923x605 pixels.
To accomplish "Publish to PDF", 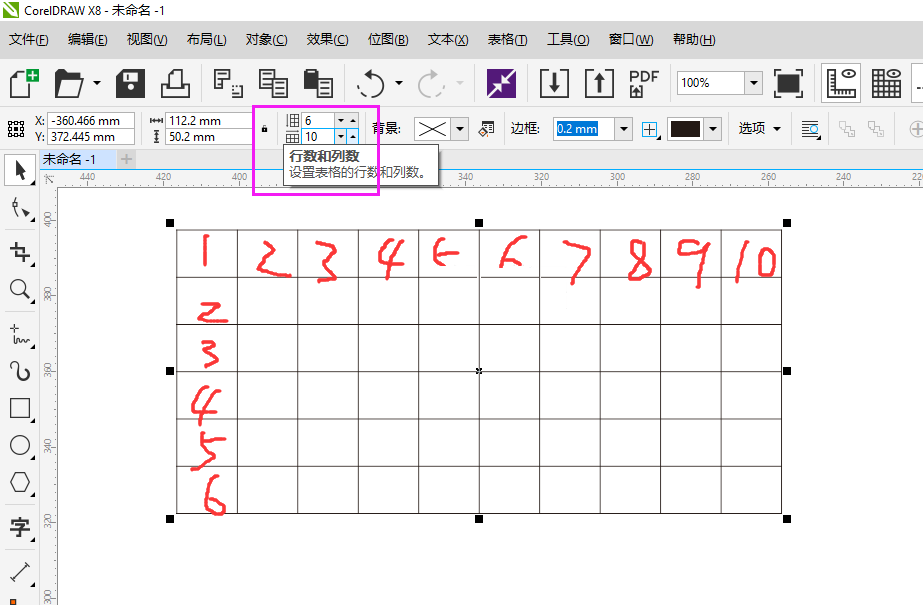I will (644, 83).
